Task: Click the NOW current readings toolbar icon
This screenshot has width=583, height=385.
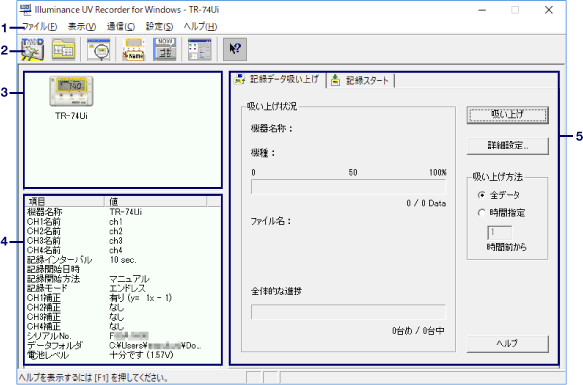Action: 165,49
